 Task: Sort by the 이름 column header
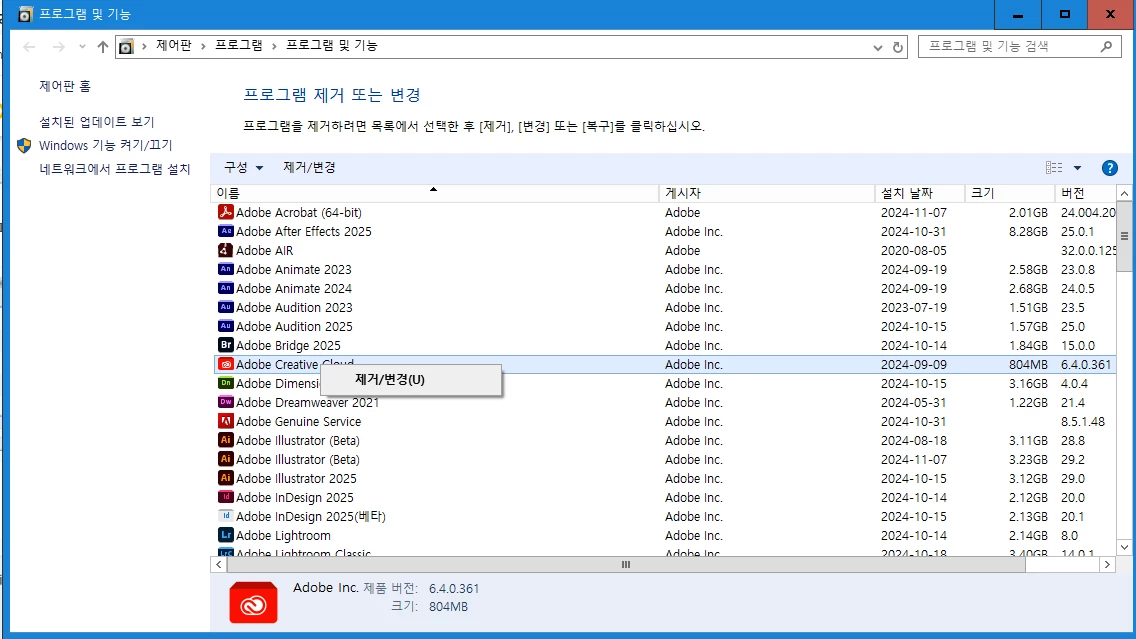click(434, 193)
